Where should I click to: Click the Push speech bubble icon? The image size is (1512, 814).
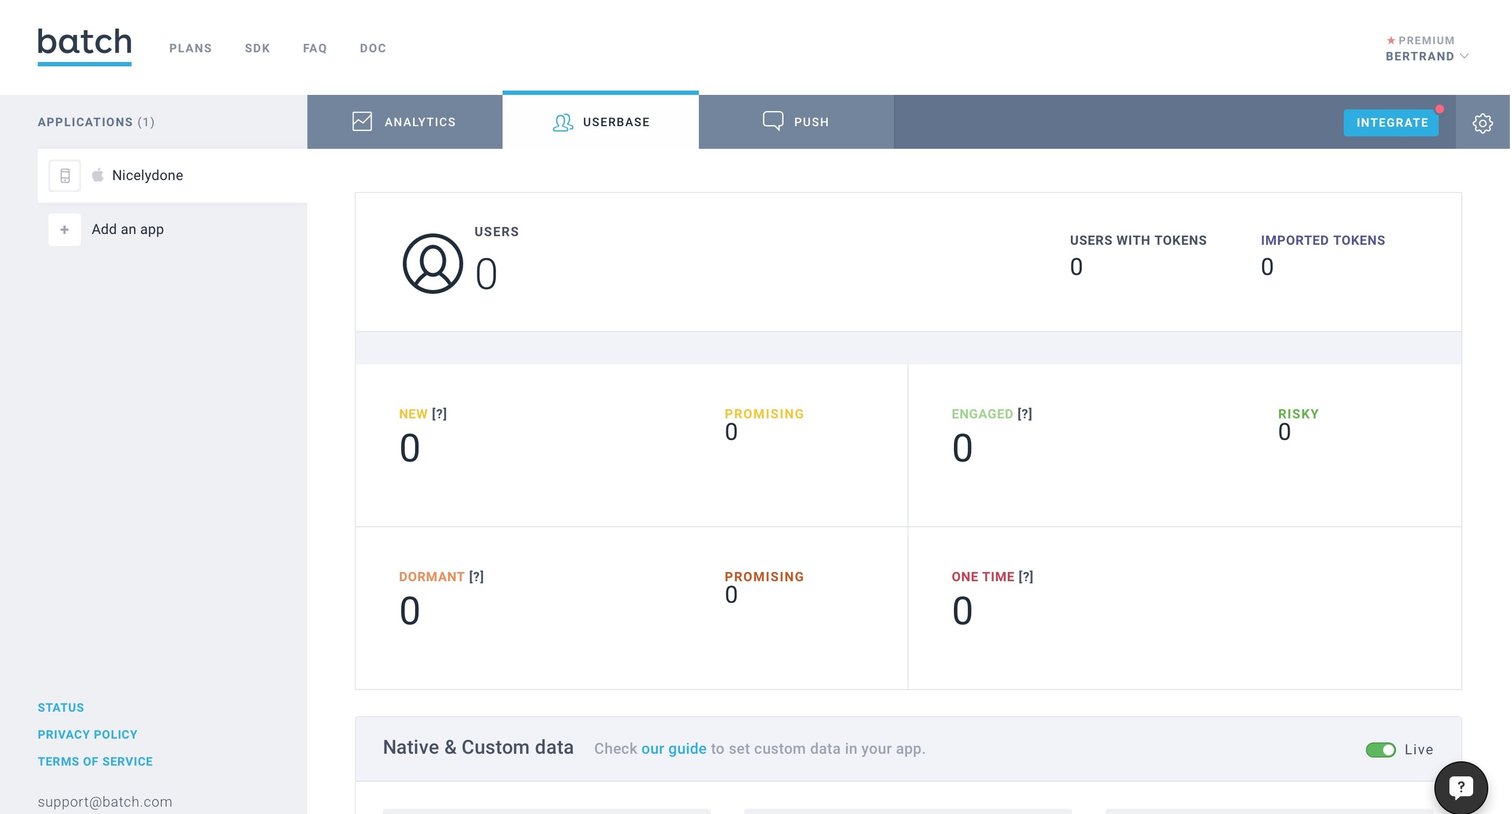[x=773, y=121]
